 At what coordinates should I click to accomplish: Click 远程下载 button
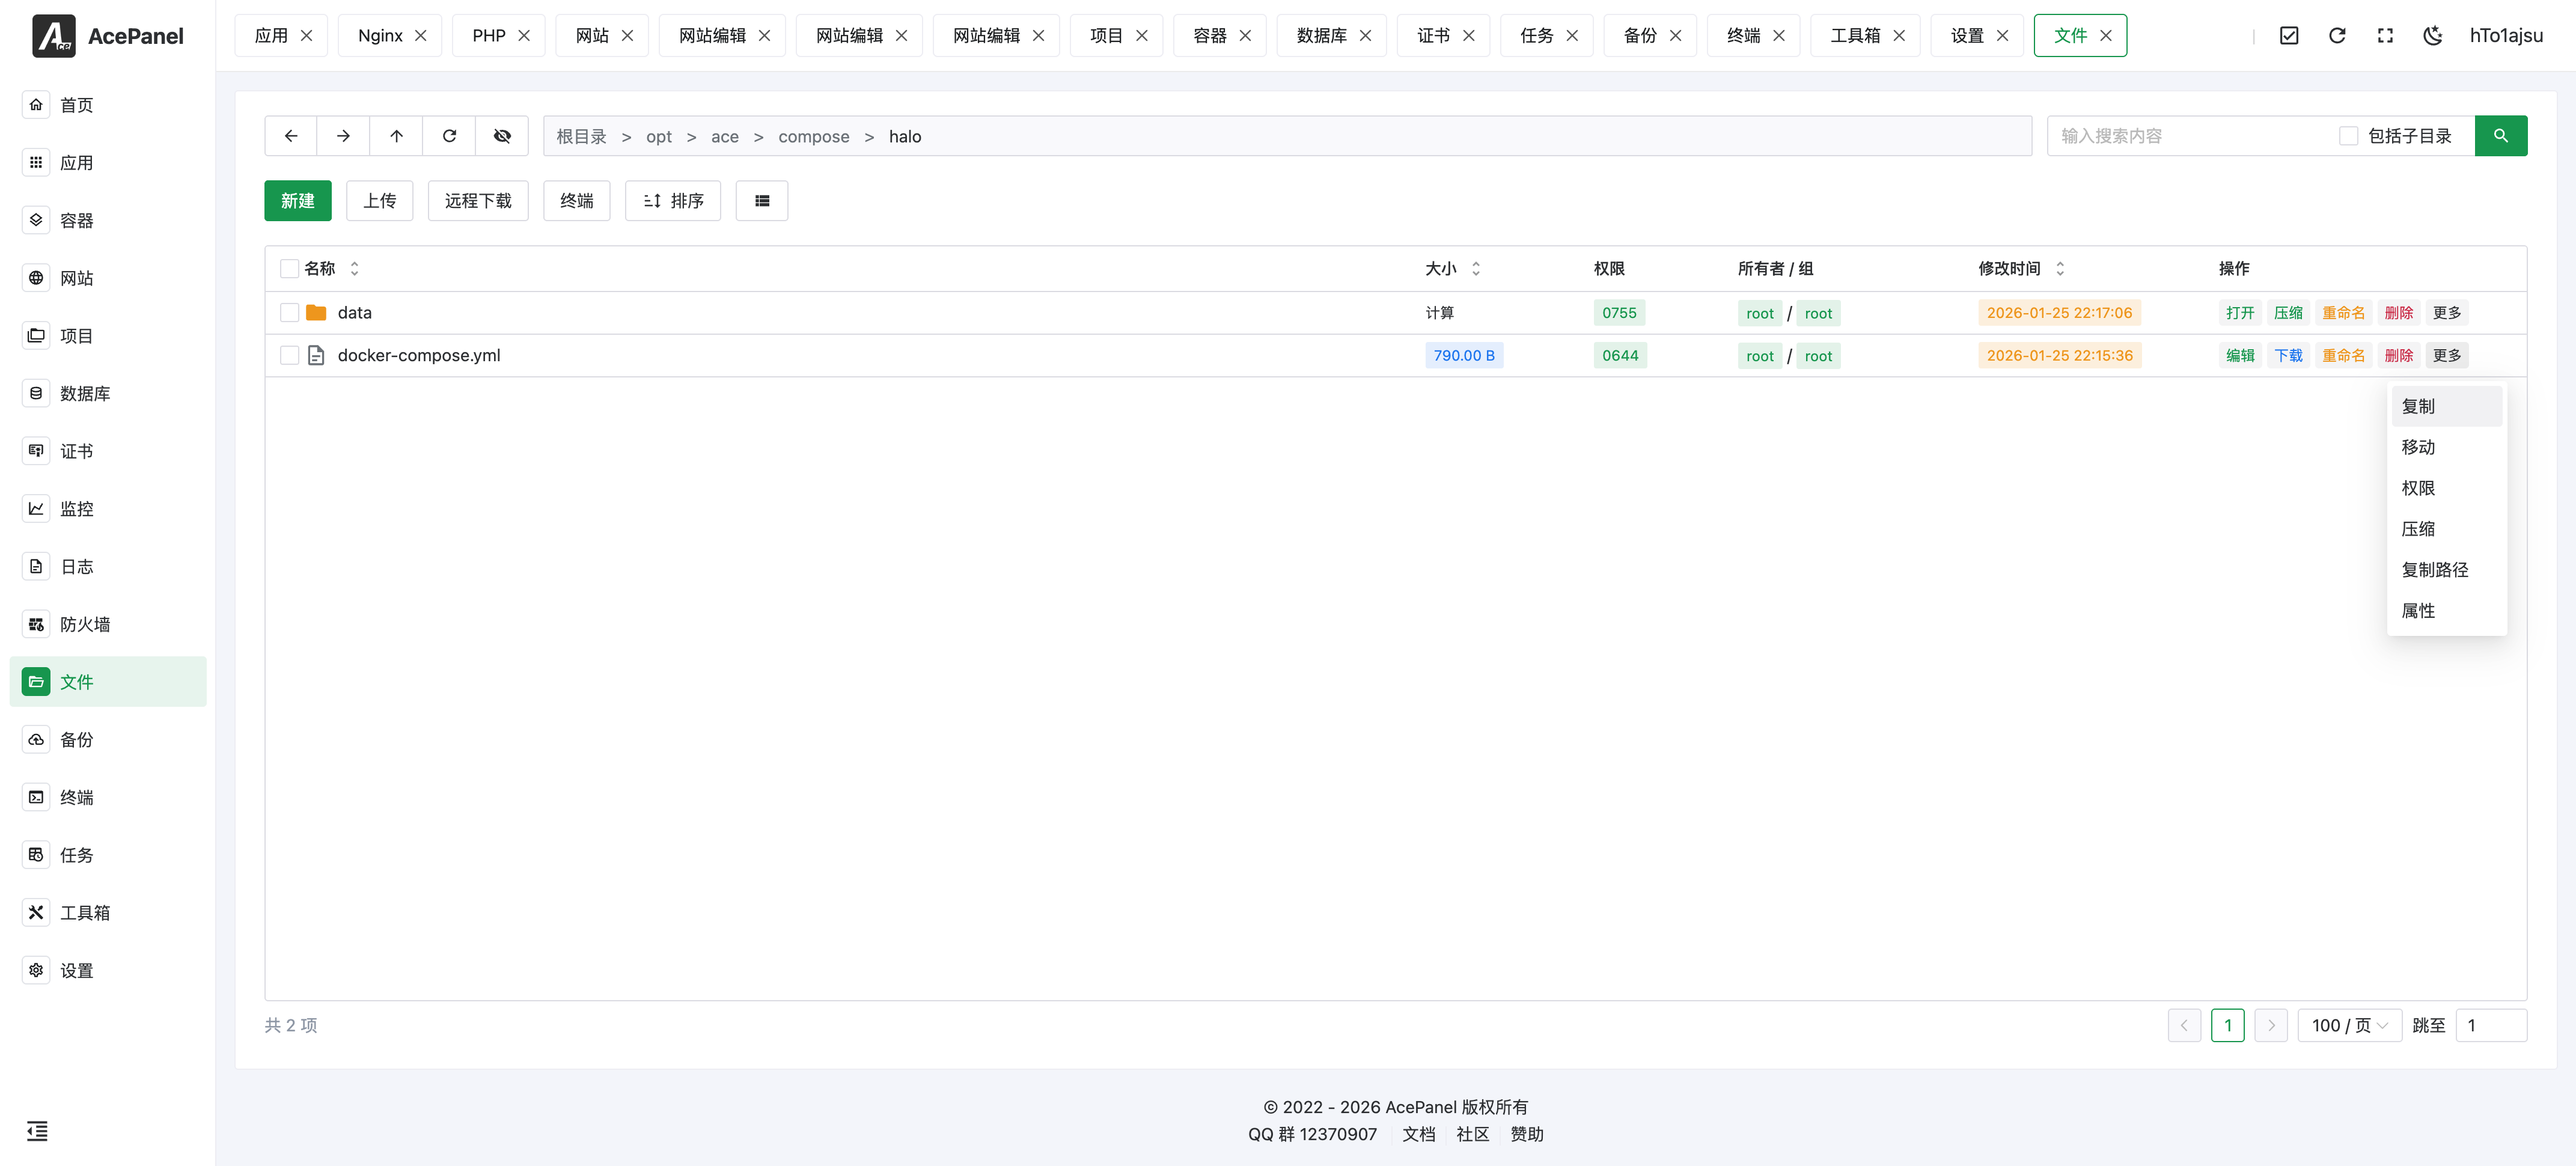click(477, 201)
